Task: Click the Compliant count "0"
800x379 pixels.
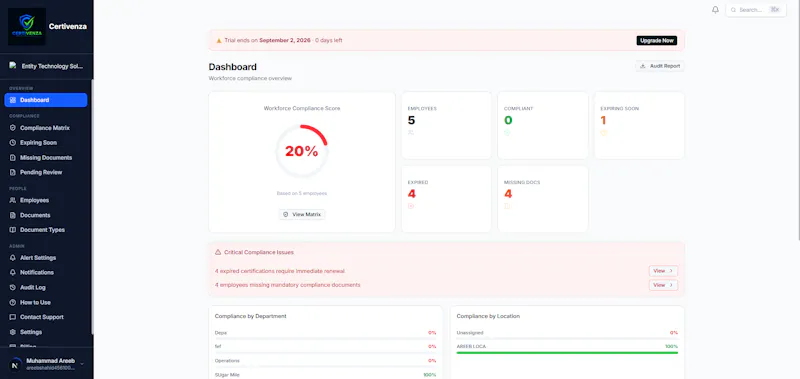Action: pyautogui.click(x=508, y=120)
